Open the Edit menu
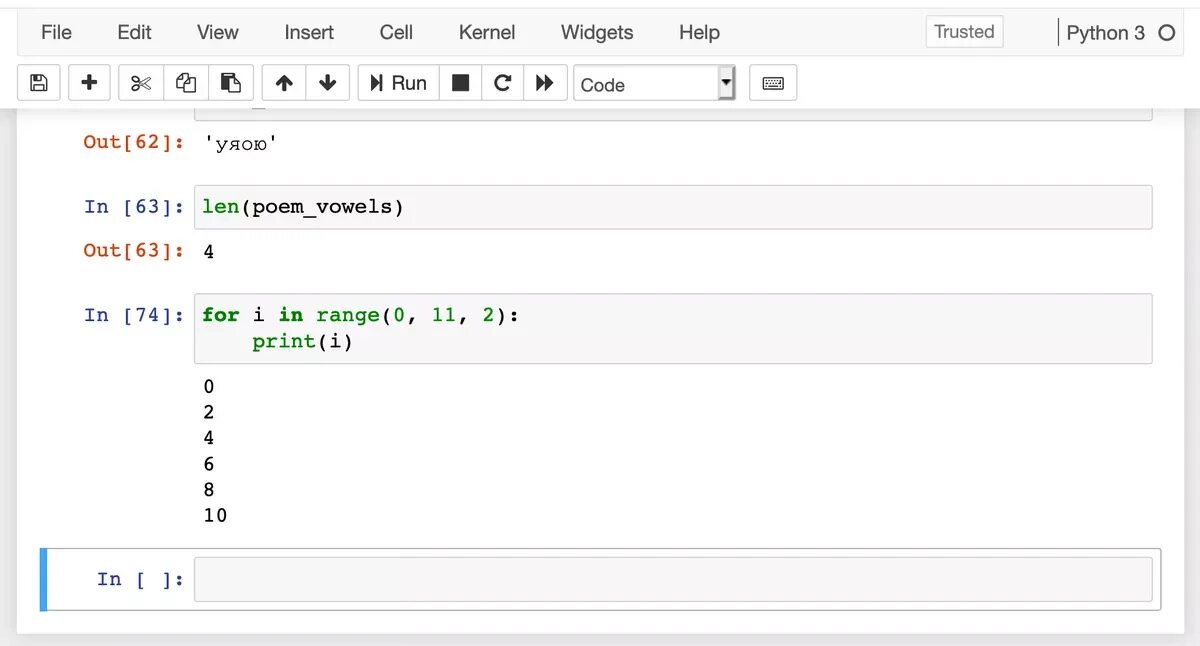This screenshot has height=646, width=1200. coord(134,32)
